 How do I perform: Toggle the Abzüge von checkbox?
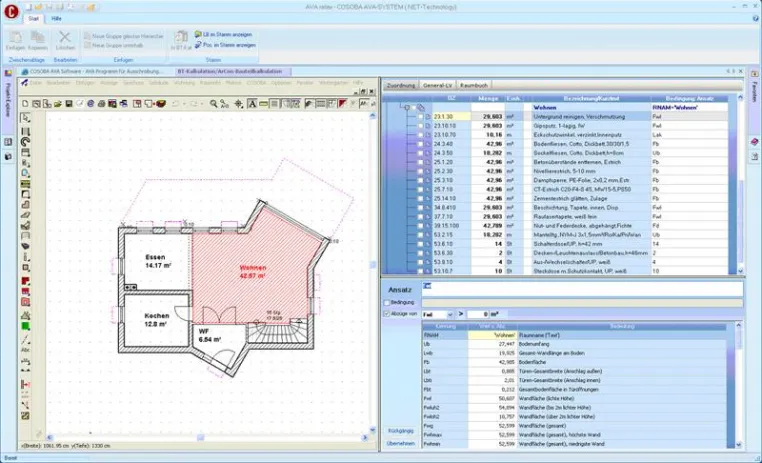point(387,314)
